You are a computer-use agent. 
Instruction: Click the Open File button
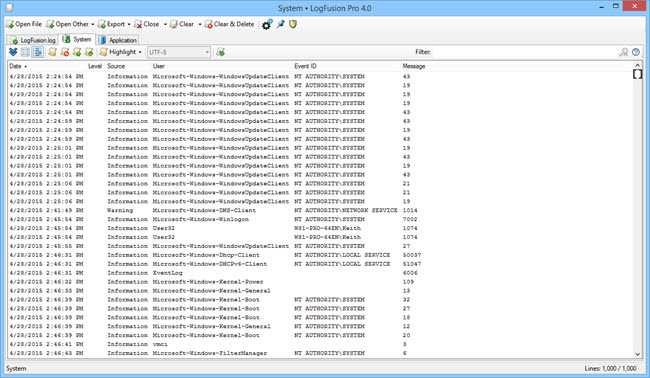24,24
